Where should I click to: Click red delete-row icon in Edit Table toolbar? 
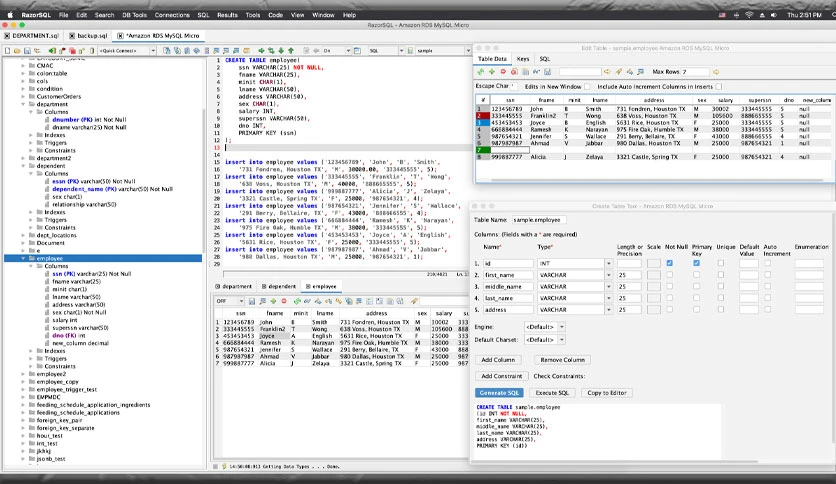pos(503,71)
